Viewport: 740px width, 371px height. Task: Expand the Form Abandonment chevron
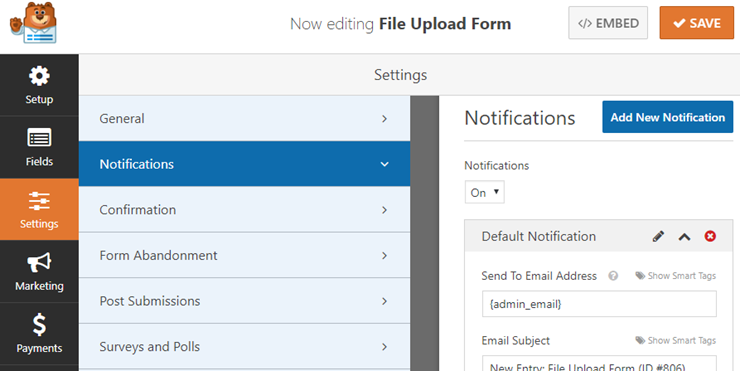385,256
